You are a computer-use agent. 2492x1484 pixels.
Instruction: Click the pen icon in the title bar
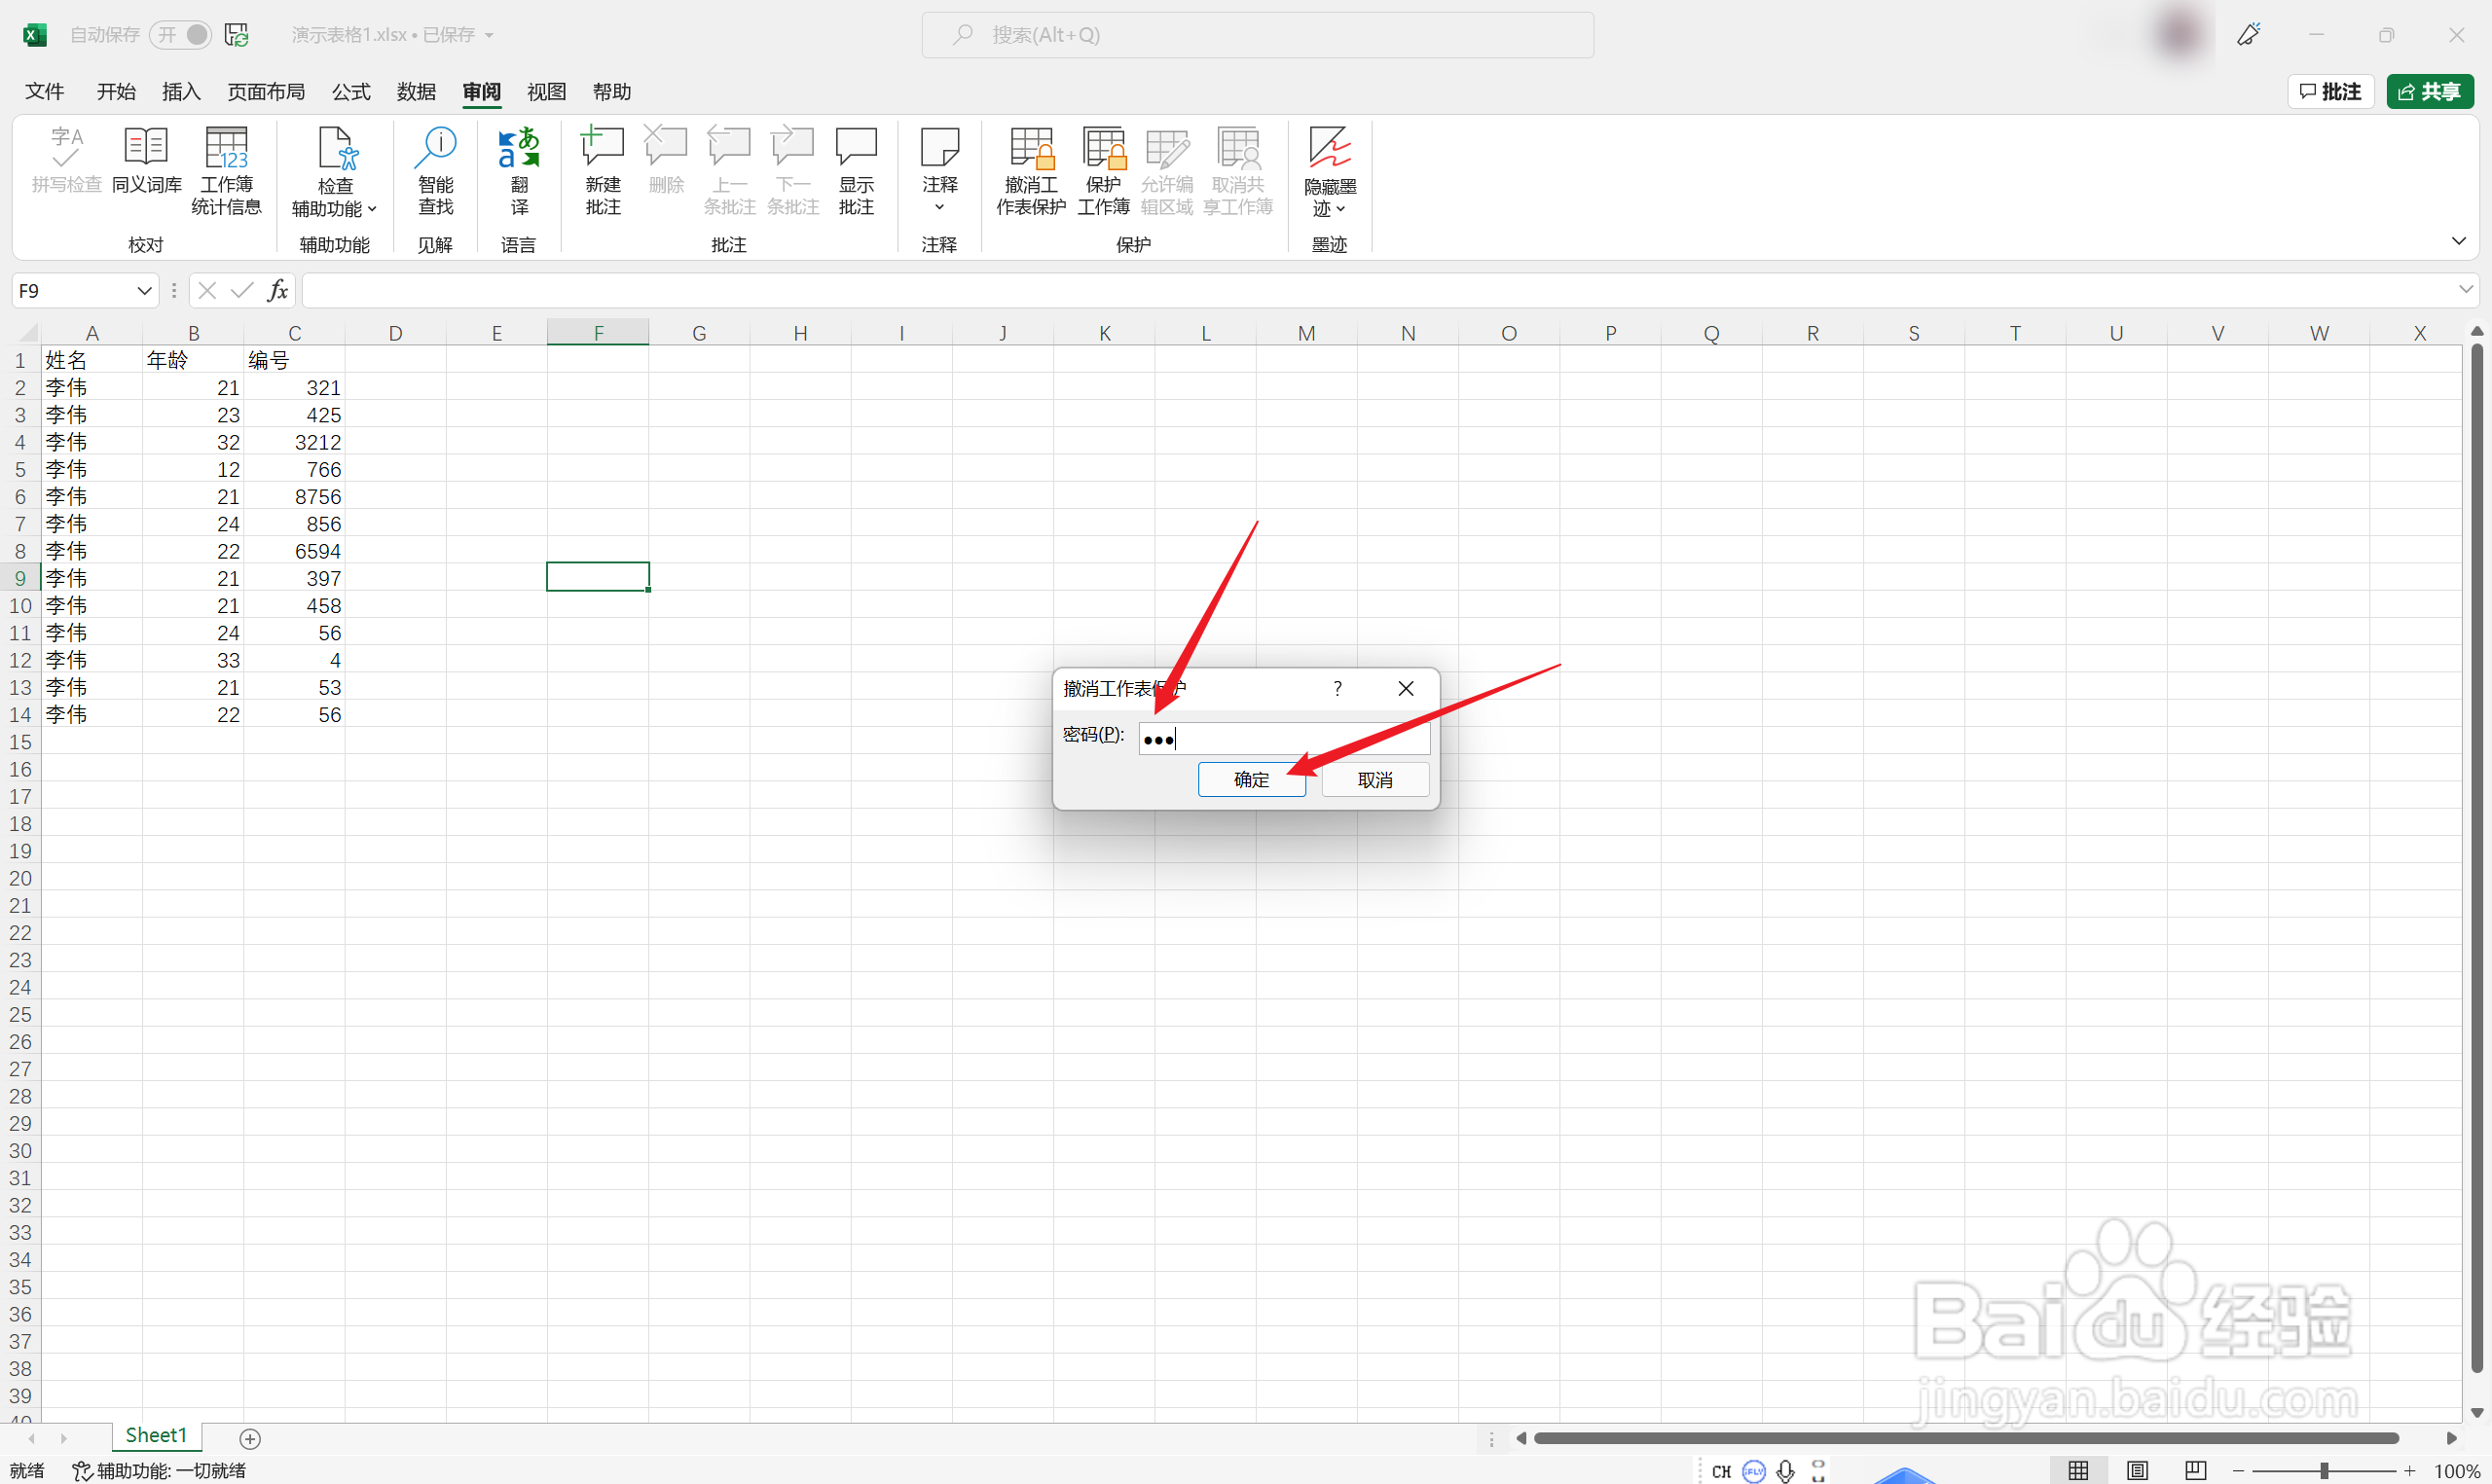(x=2249, y=35)
